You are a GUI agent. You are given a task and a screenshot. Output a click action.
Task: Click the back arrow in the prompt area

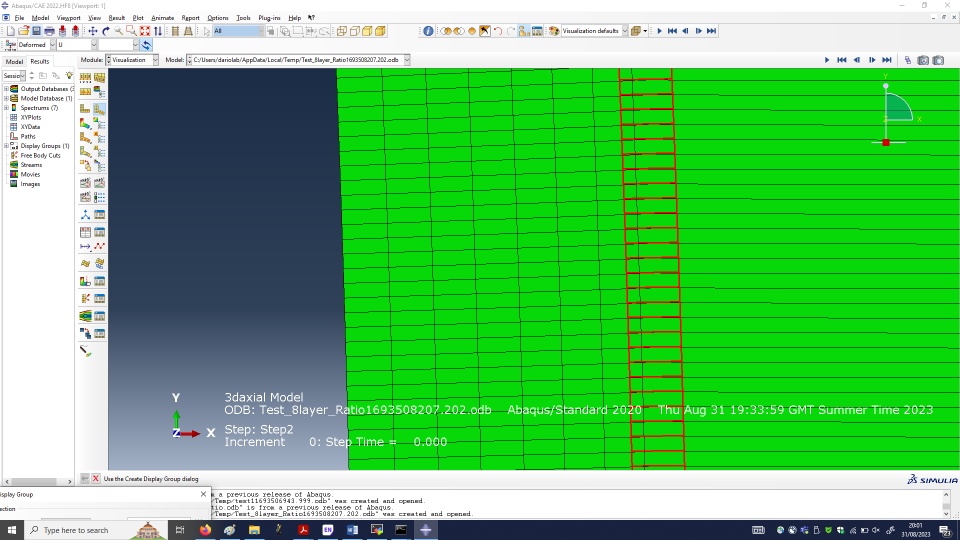click(84, 479)
